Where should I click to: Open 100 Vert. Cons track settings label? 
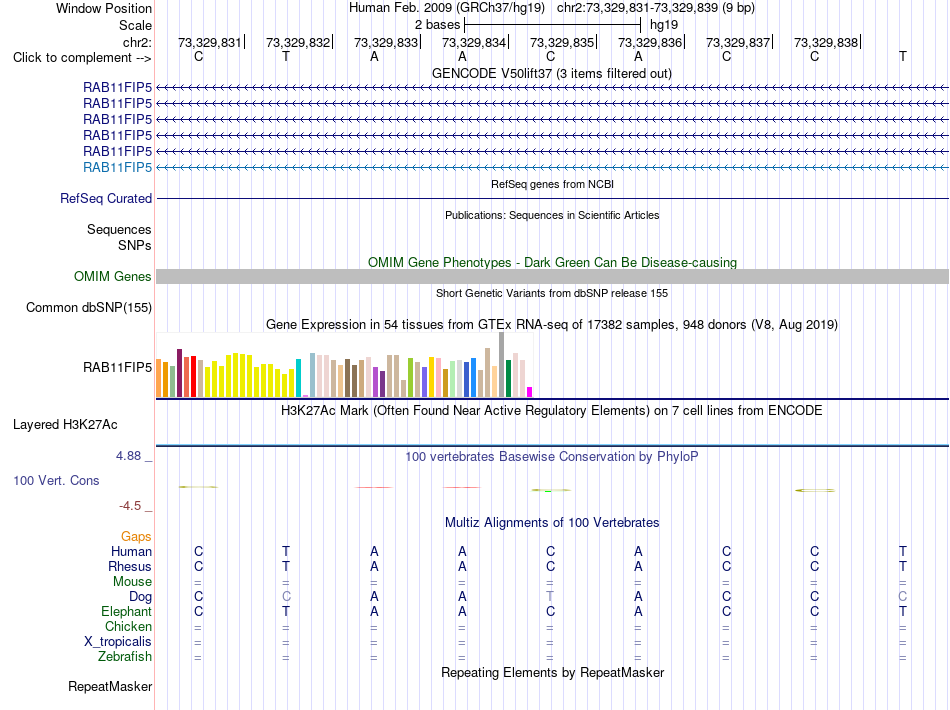[x=56, y=480]
